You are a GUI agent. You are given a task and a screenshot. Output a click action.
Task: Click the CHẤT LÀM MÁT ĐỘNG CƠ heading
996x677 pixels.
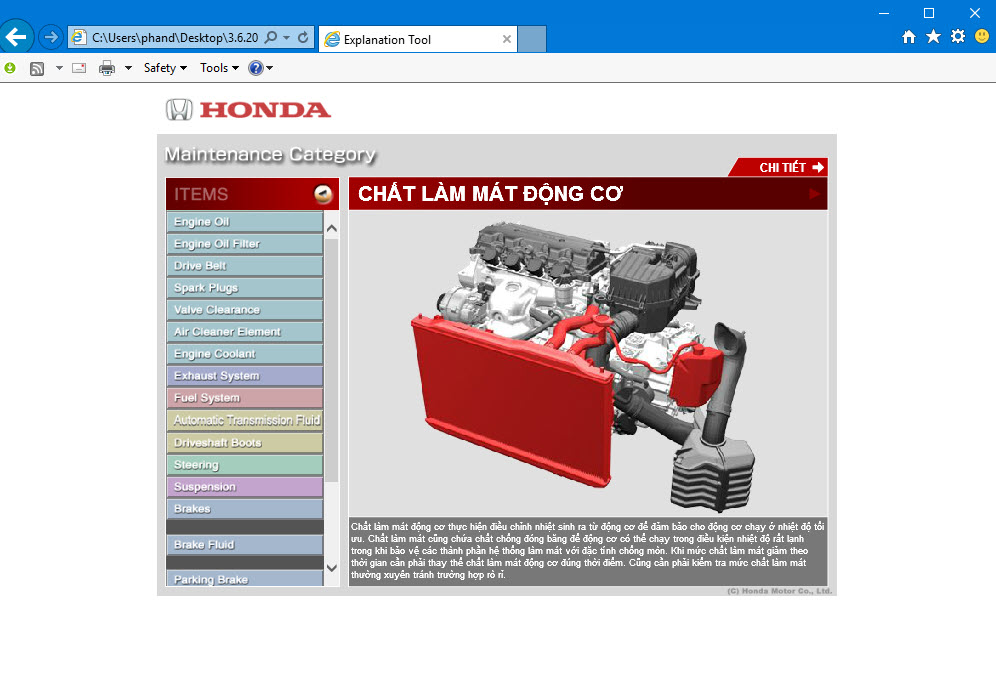click(490, 194)
